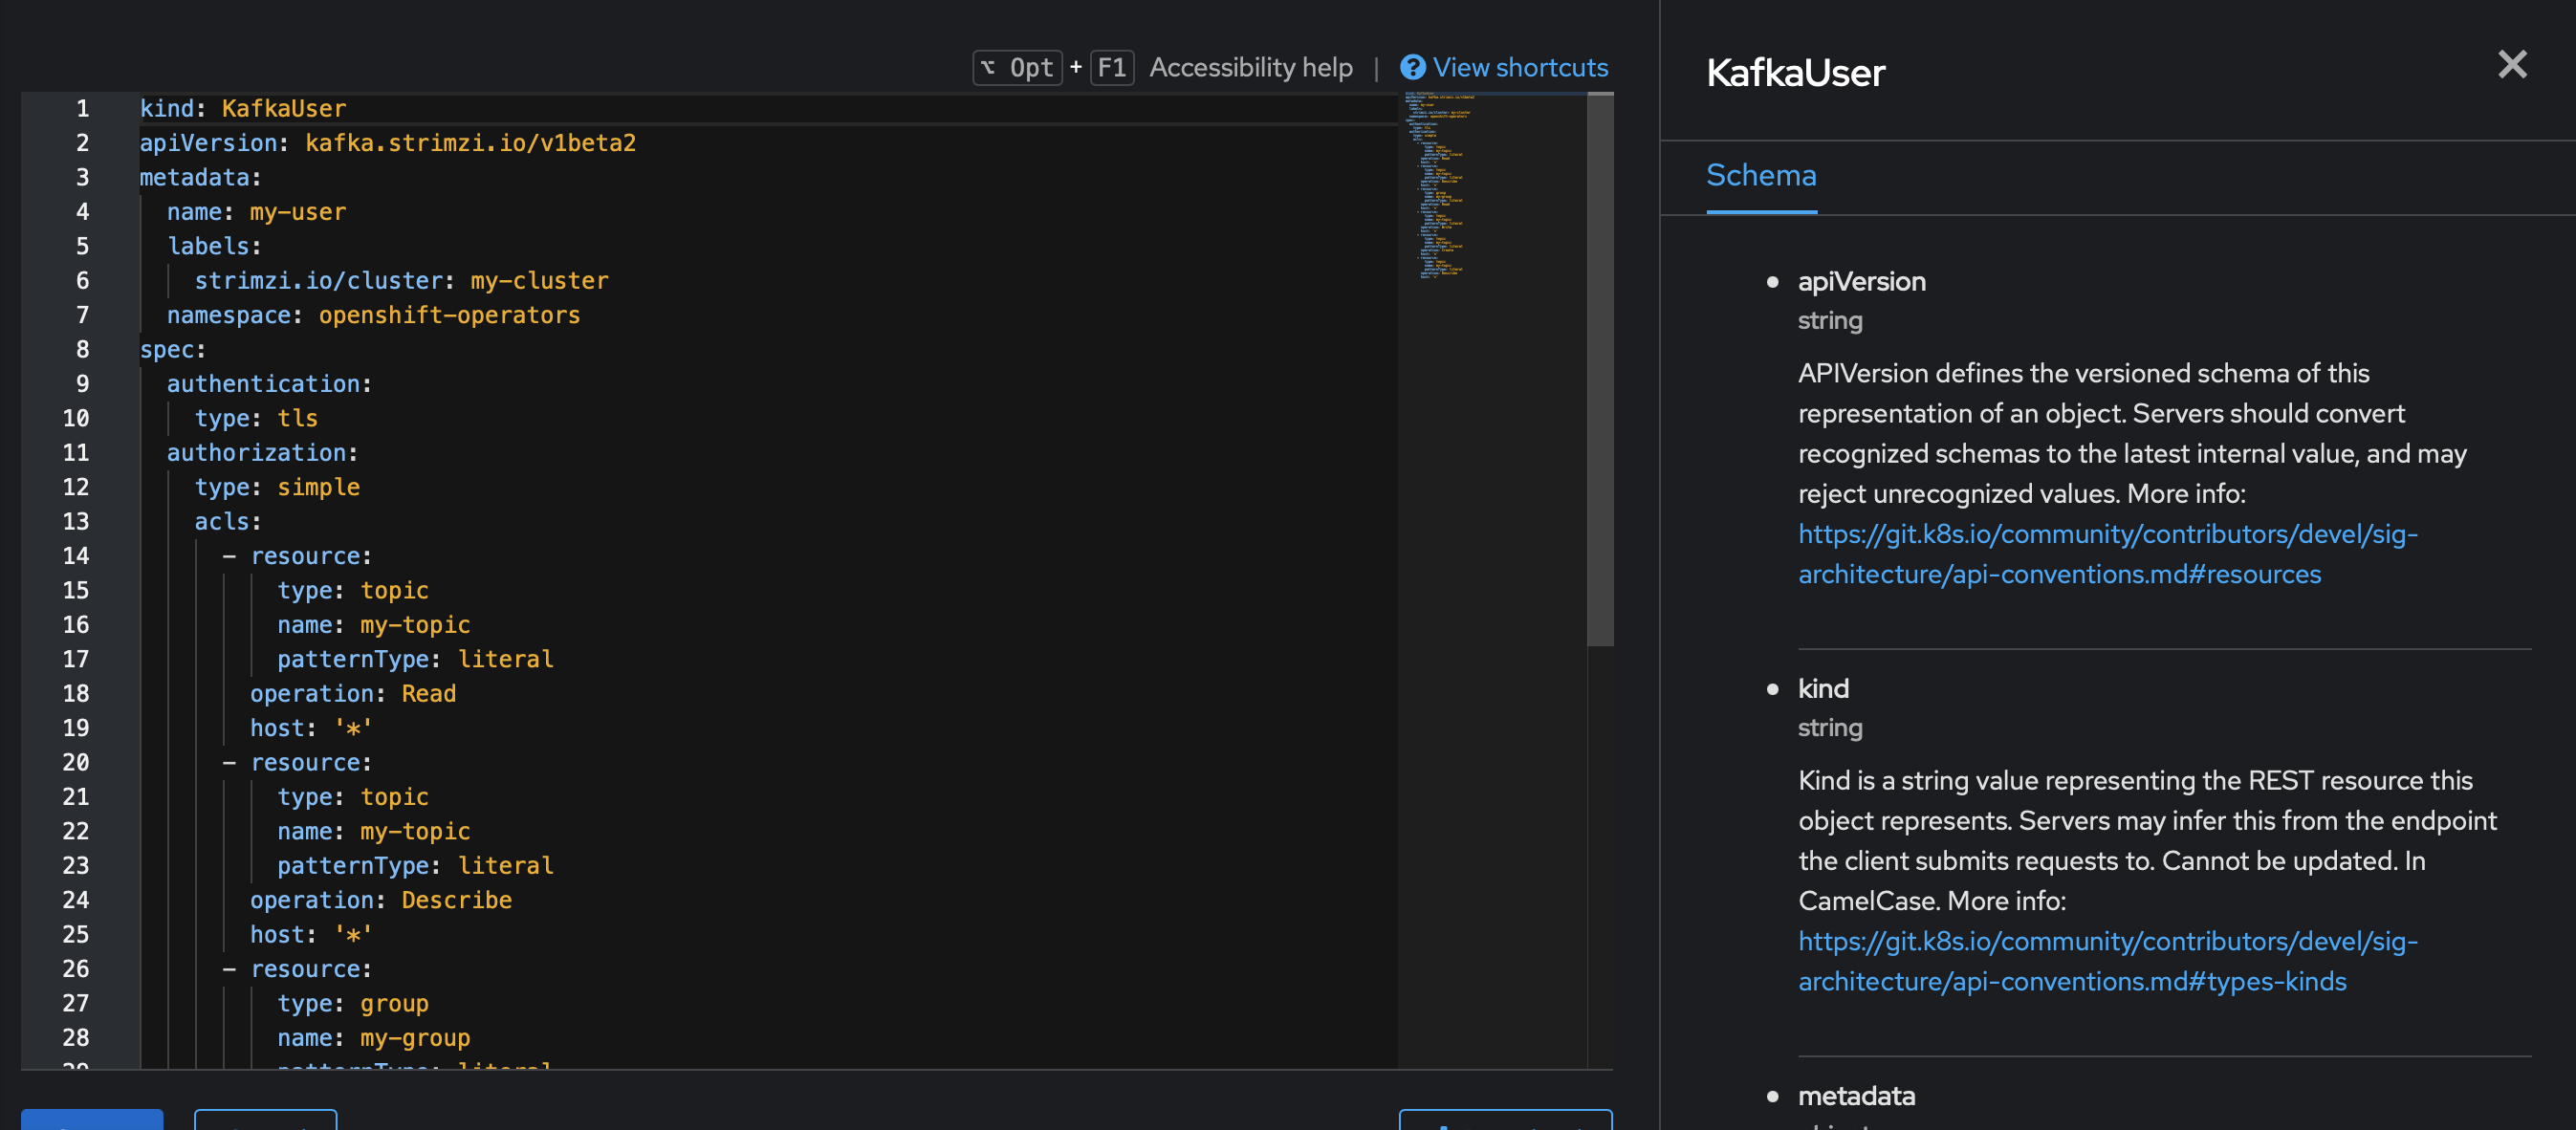Click the simple authorization type value

(319, 487)
